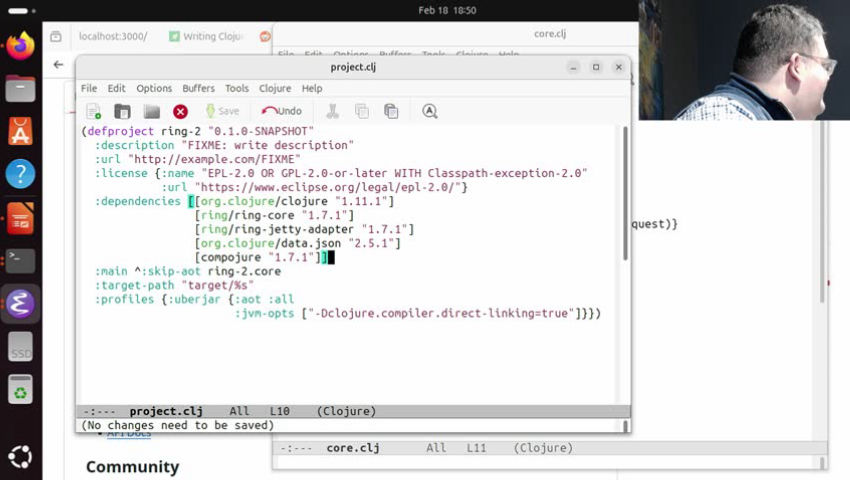Image resolution: width=850 pixels, height=480 pixels.
Task: Open the Trash from the dock
Action: (x=21, y=389)
